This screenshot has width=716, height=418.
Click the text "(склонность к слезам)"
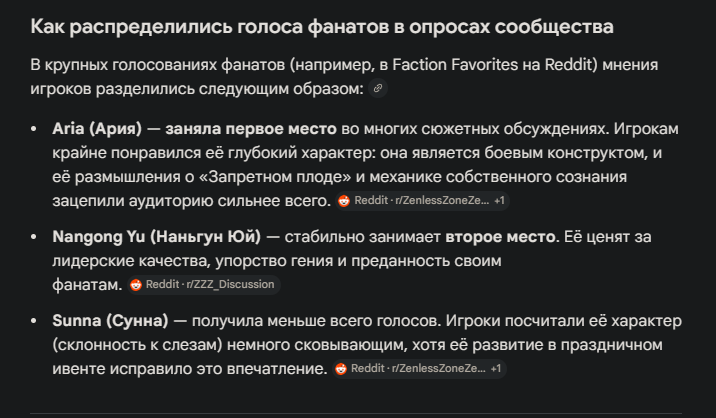click(x=137, y=345)
